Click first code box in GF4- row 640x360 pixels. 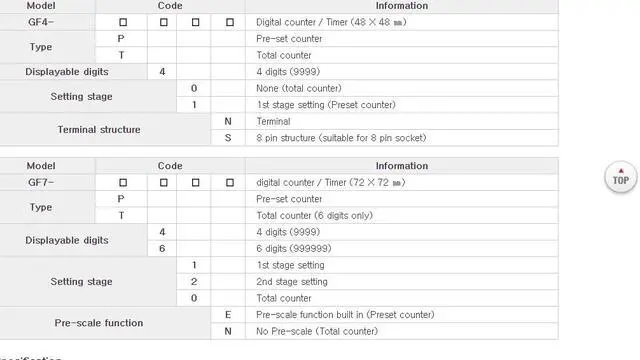pyautogui.click(x=123, y=22)
